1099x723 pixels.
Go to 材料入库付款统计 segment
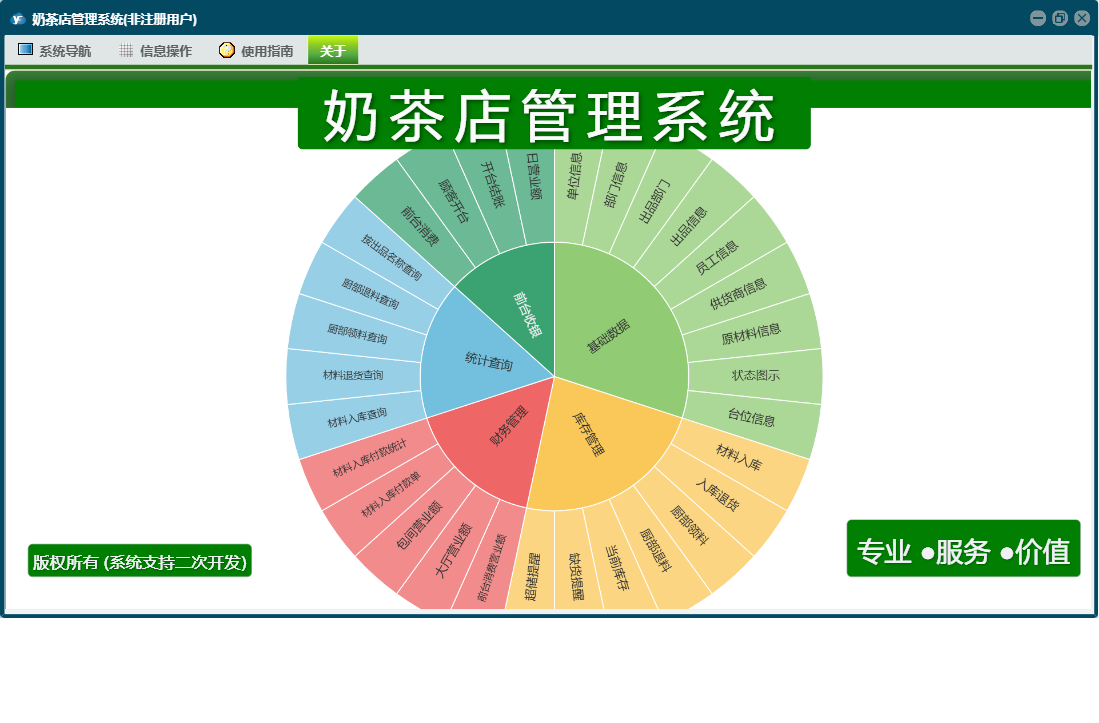pyautogui.click(x=369, y=457)
